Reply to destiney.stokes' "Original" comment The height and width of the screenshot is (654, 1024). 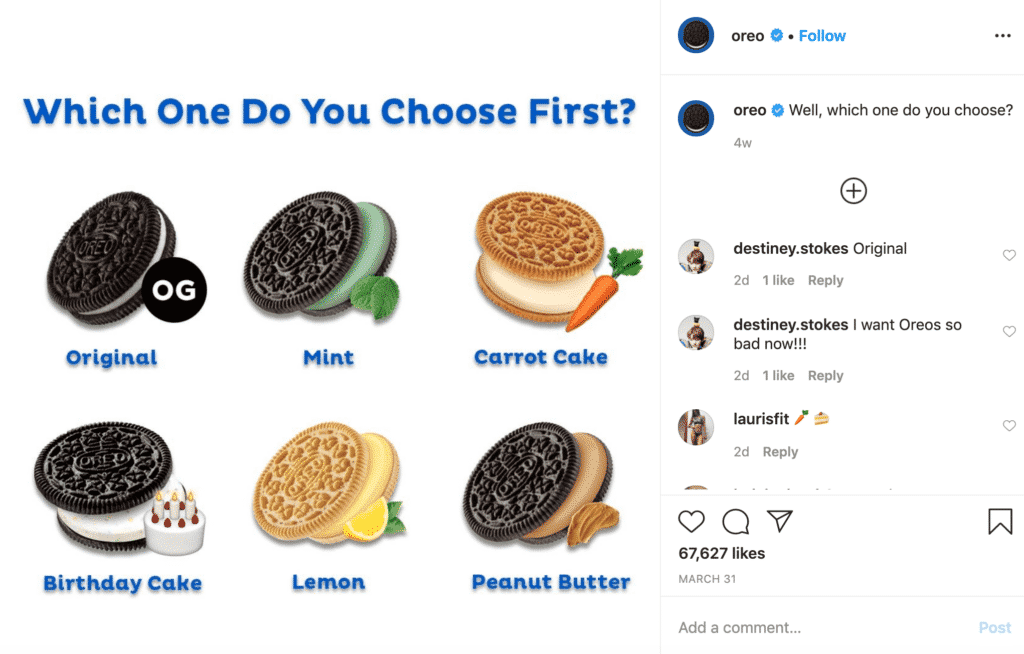(825, 280)
